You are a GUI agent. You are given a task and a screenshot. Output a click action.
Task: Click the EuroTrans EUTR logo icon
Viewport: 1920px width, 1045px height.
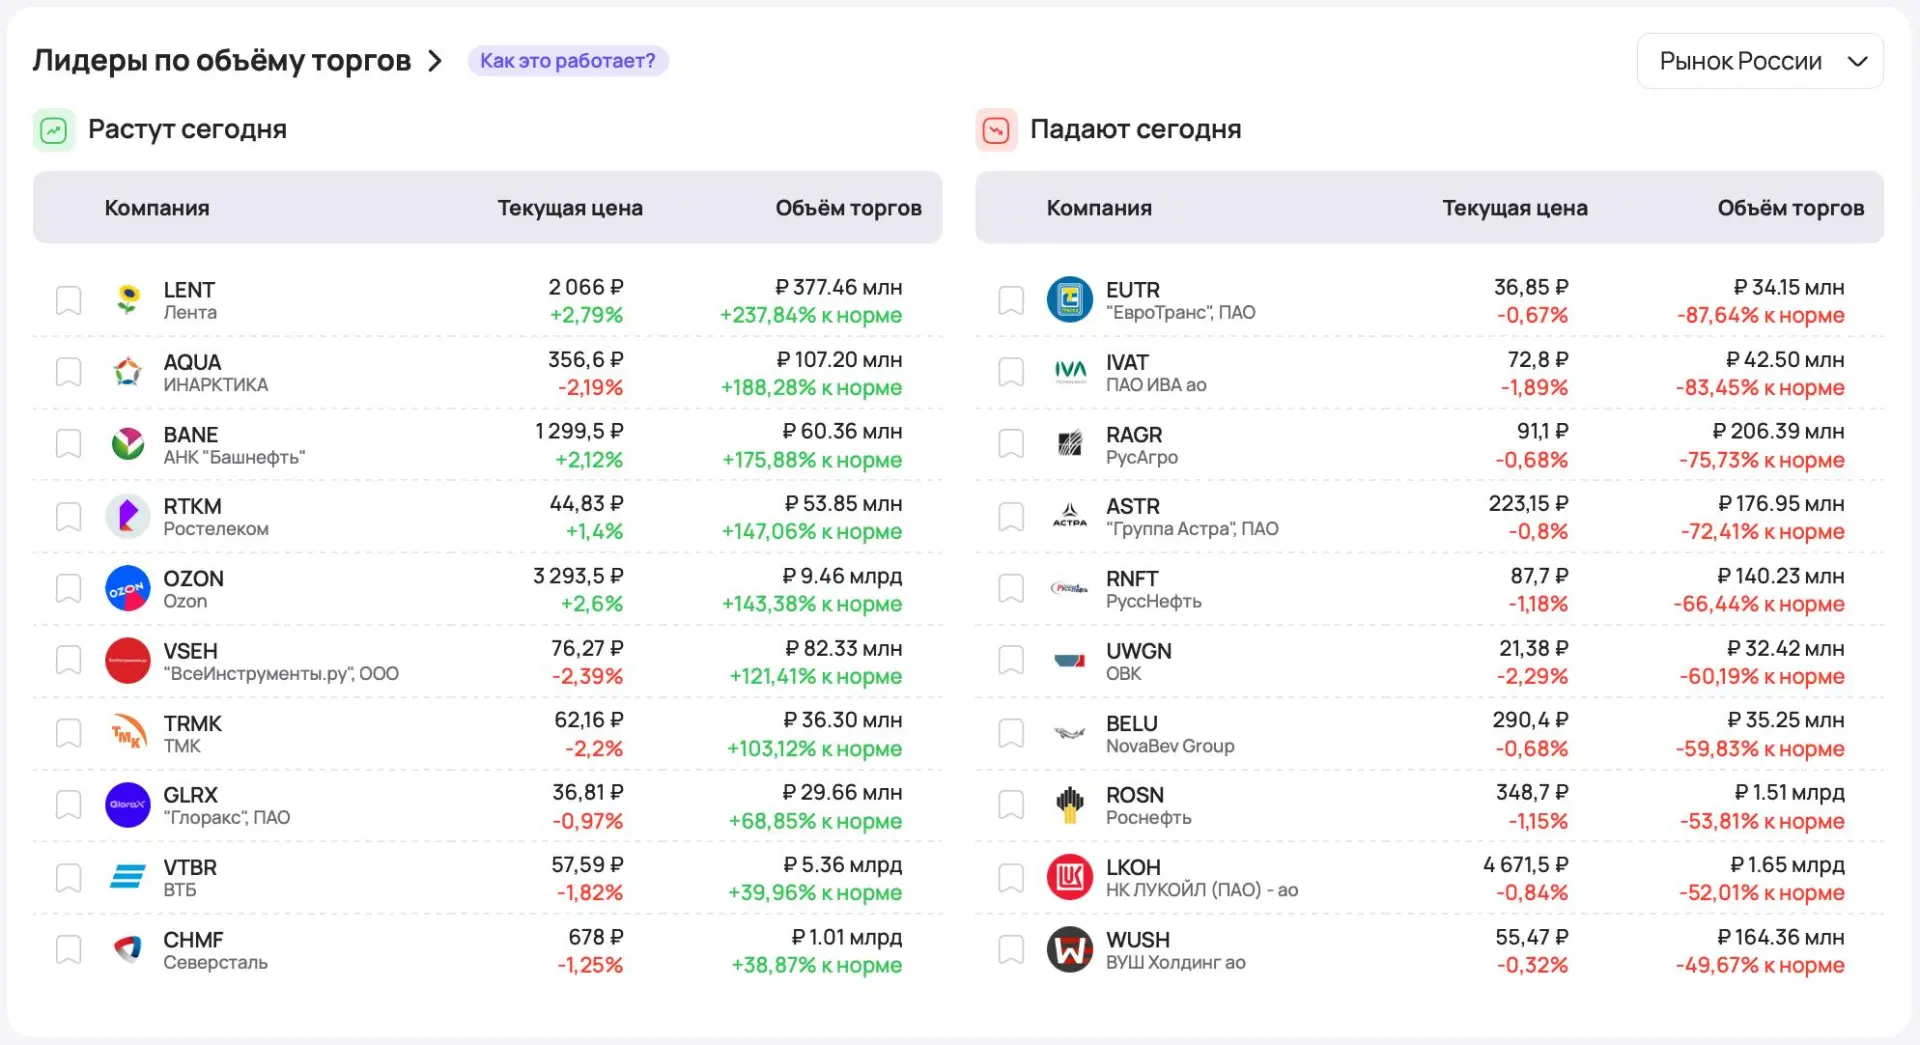[1069, 299]
